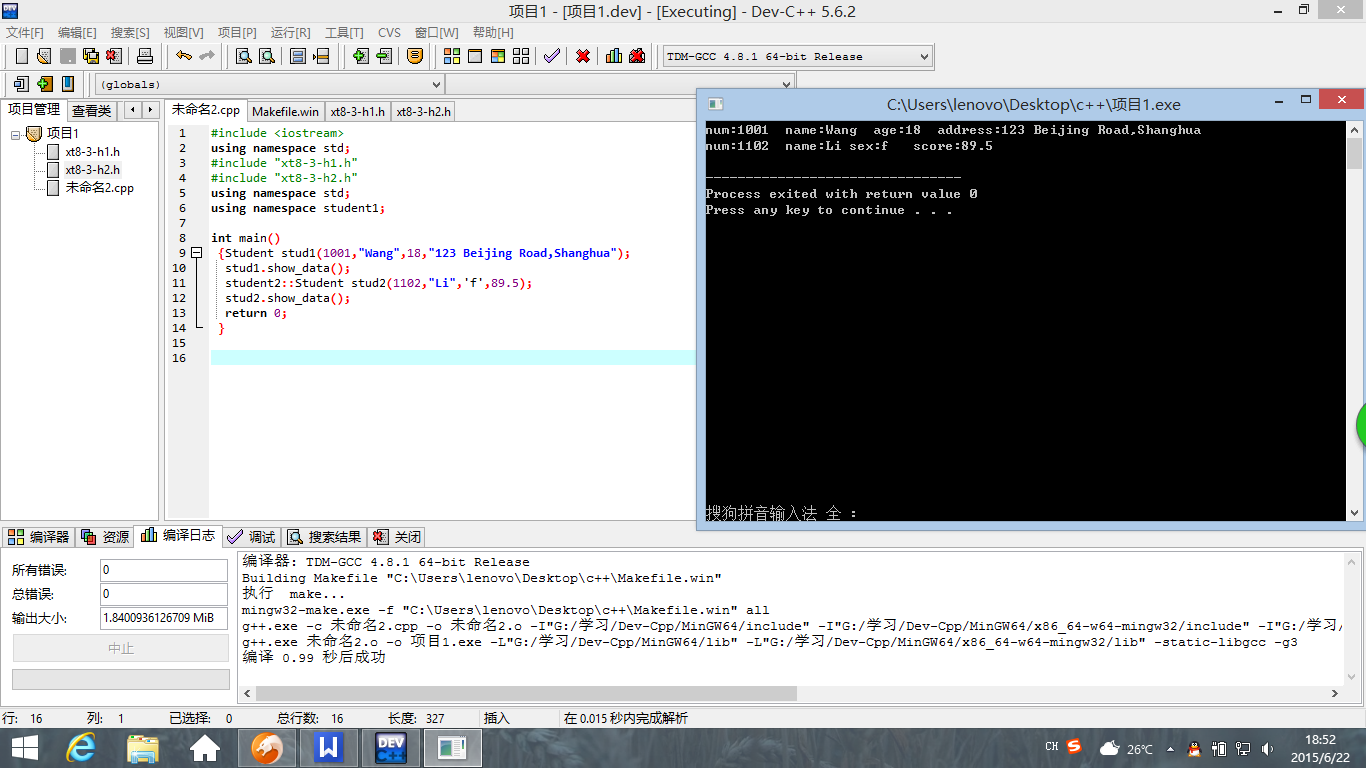
Task: Open Replace using the second magnifier icon
Action: (x=267, y=56)
